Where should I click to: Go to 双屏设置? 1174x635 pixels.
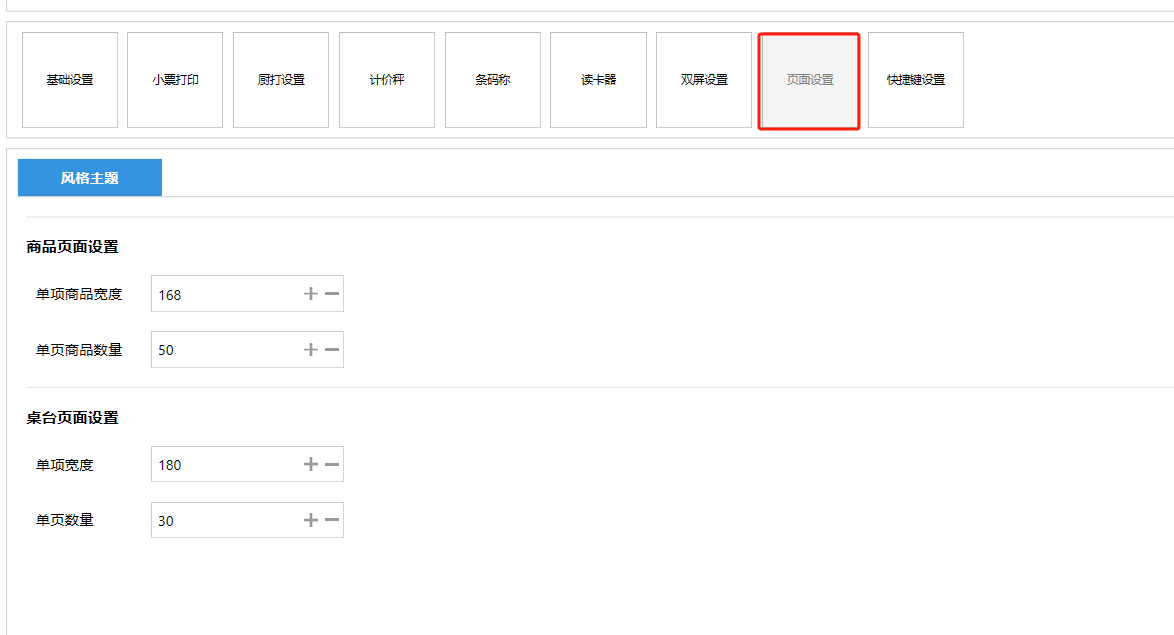coord(704,80)
